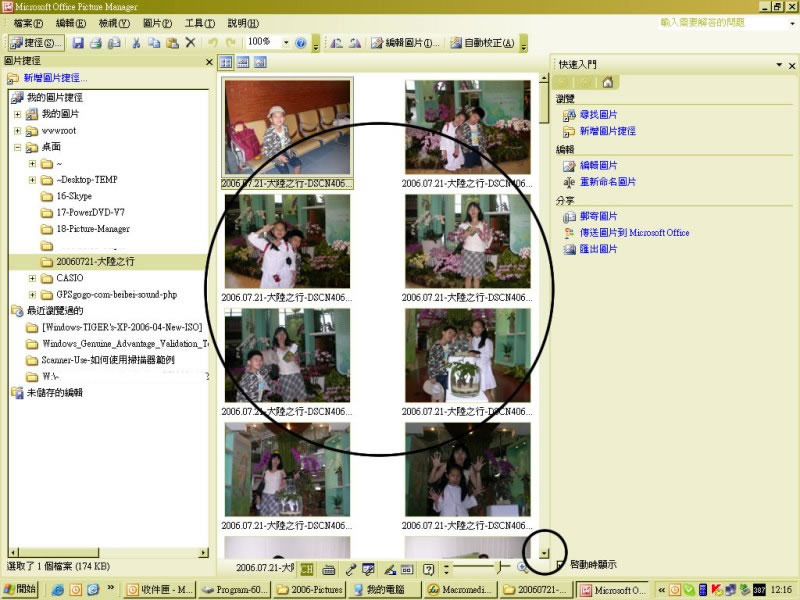Select the 20060721-大陸之行 folder
The image size is (800, 600).
tap(95, 262)
